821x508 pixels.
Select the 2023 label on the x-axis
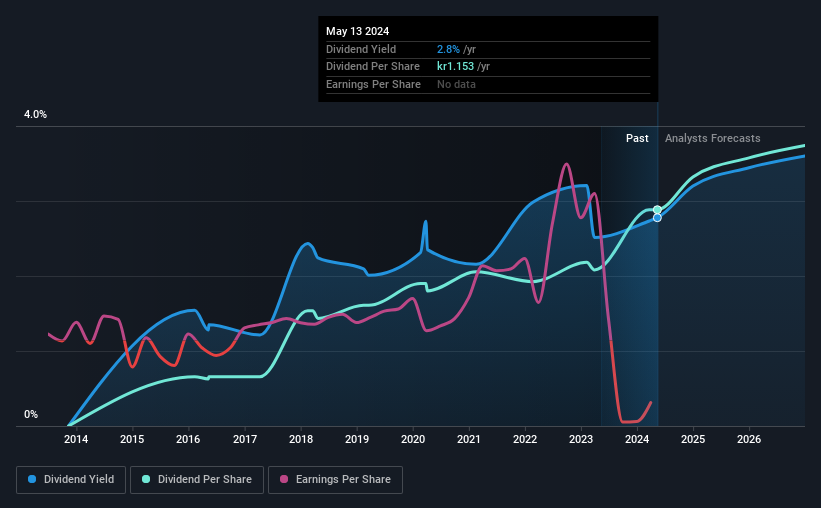tap(581, 439)
